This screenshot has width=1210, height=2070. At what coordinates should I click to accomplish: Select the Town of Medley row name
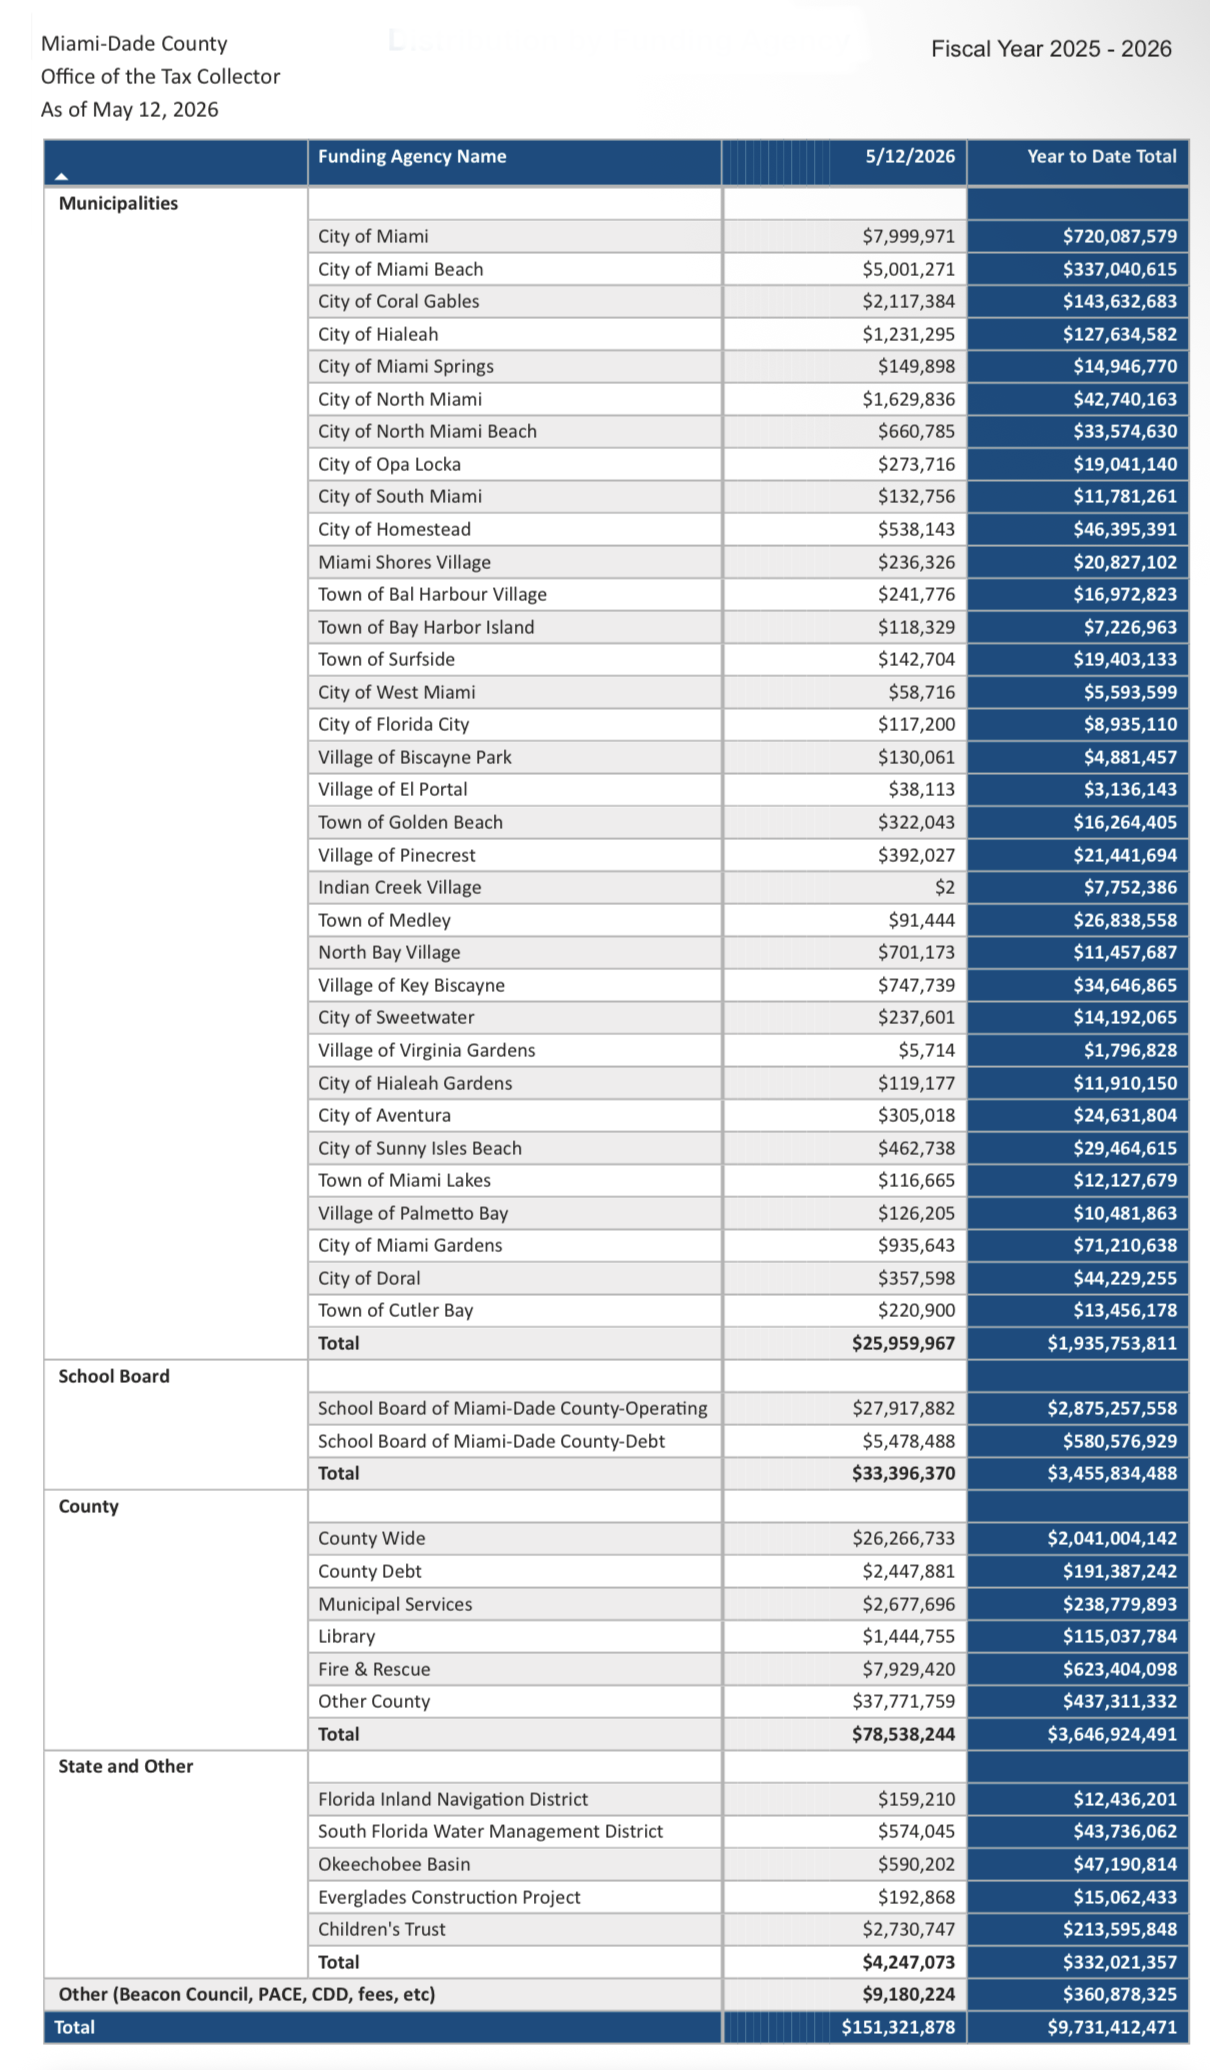(x=384, y=920)
